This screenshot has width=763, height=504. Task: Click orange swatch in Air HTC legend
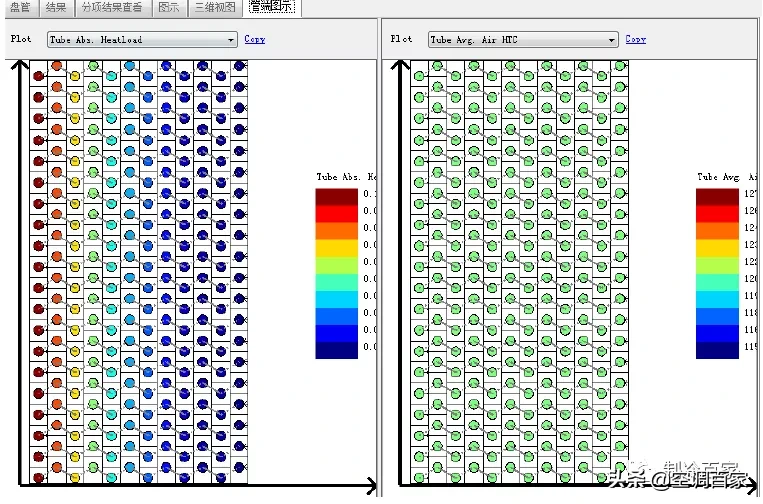(x=717, y=231)
